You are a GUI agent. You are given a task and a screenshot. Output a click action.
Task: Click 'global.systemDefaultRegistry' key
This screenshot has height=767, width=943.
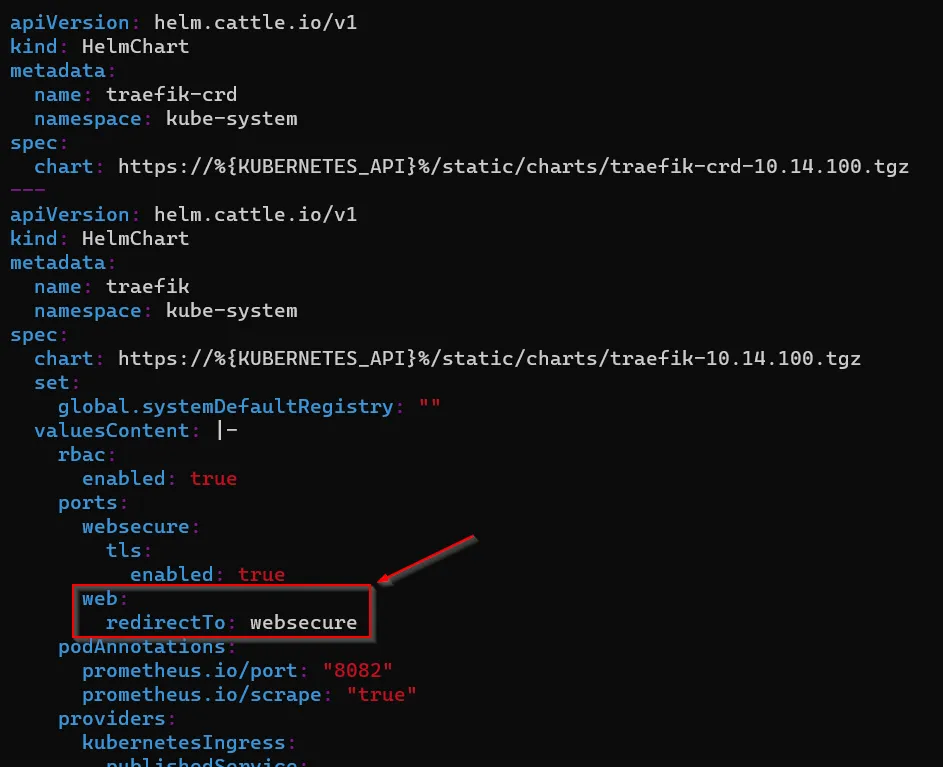226,407
